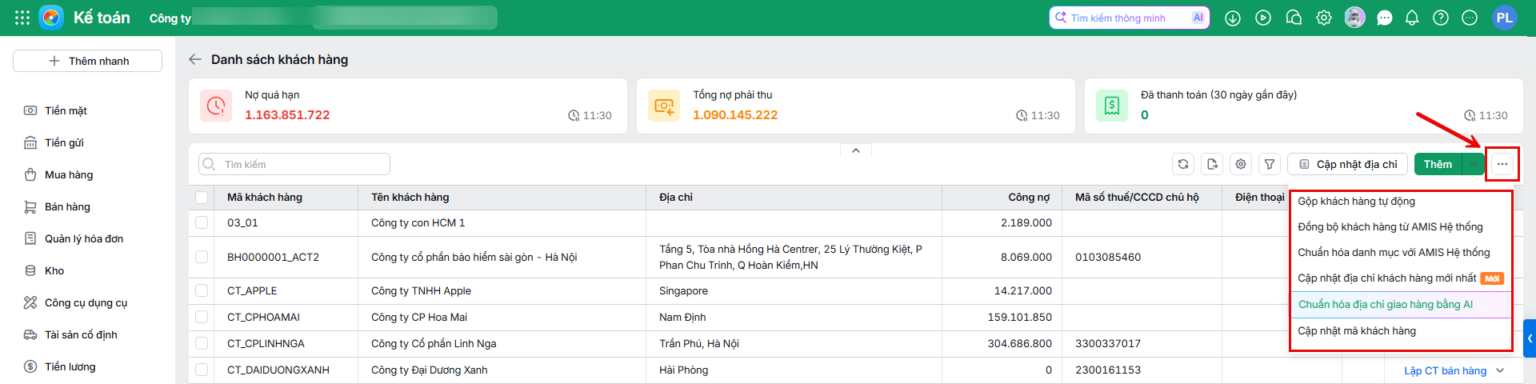
Task: Open the settings gear in the top bar
Action: pos(1324,18)
